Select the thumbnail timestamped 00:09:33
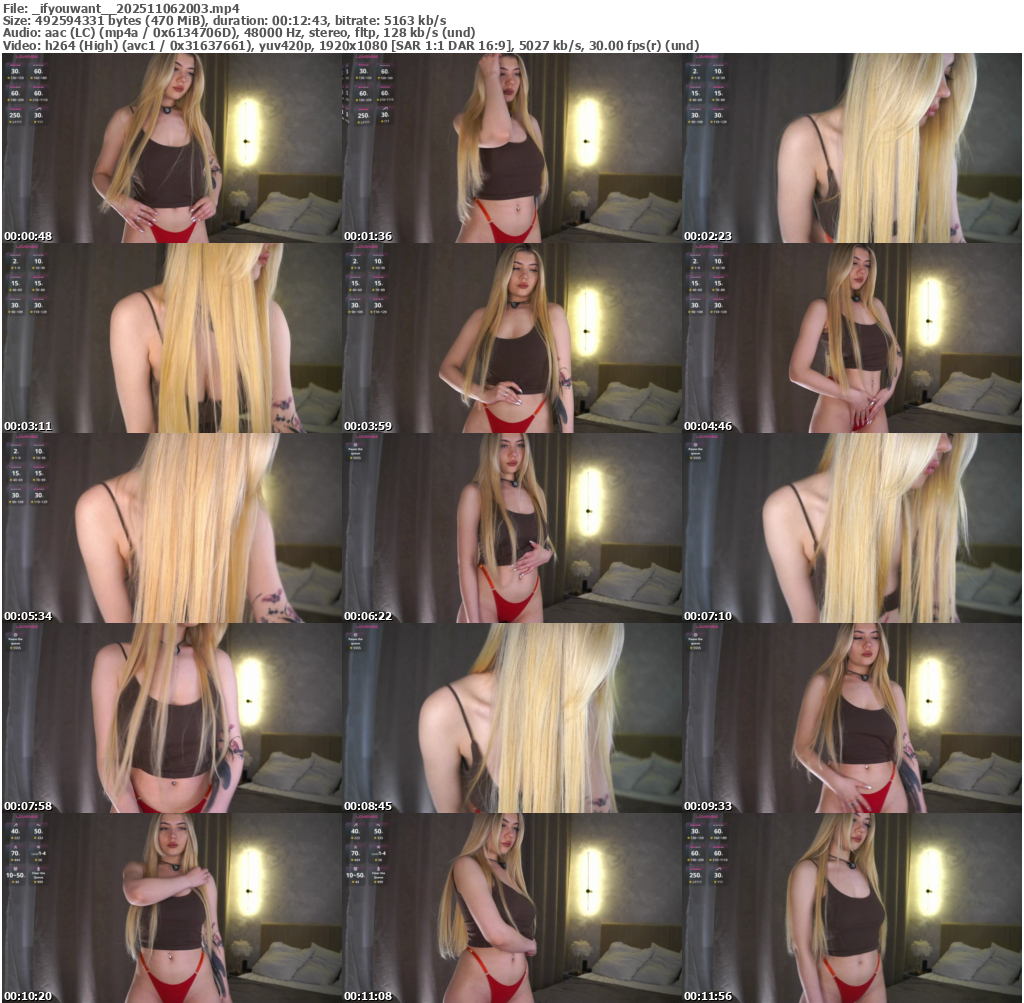 coord(852,718)
